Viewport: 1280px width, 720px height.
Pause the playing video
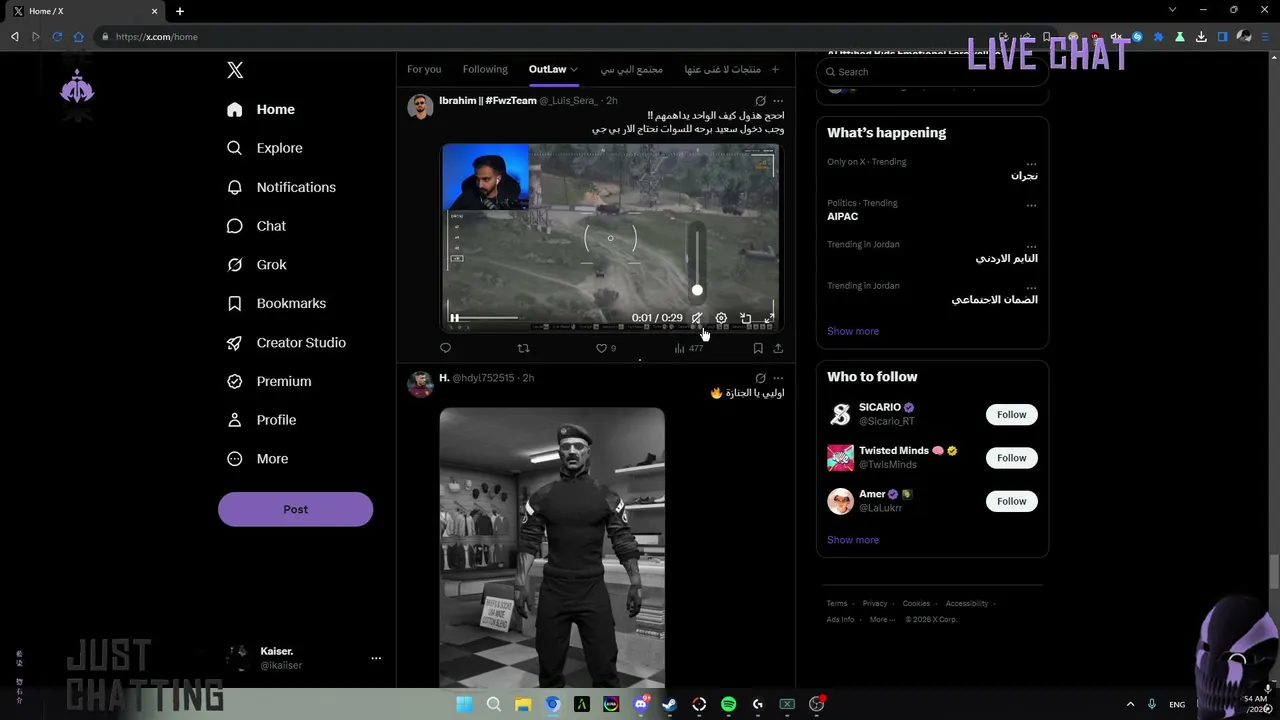(454, 318)
